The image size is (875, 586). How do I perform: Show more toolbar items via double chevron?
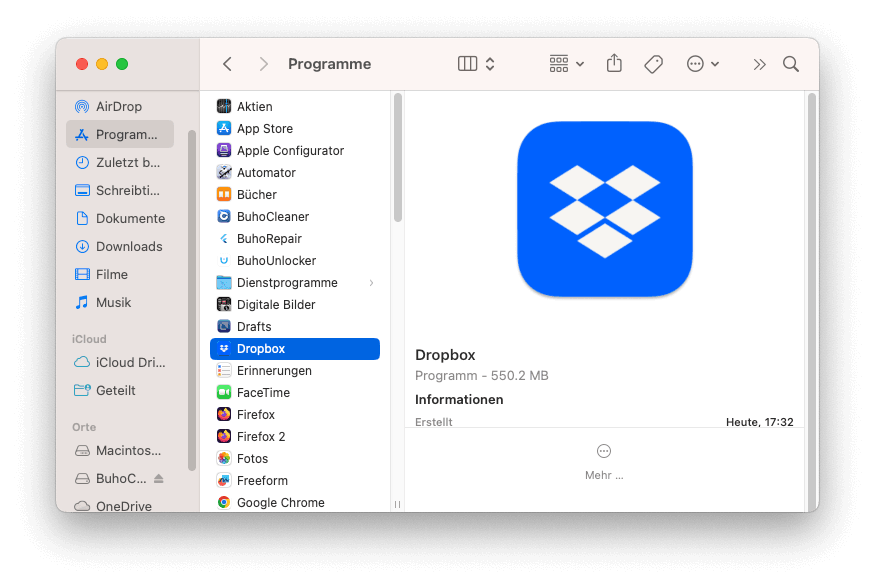(759, 65)
